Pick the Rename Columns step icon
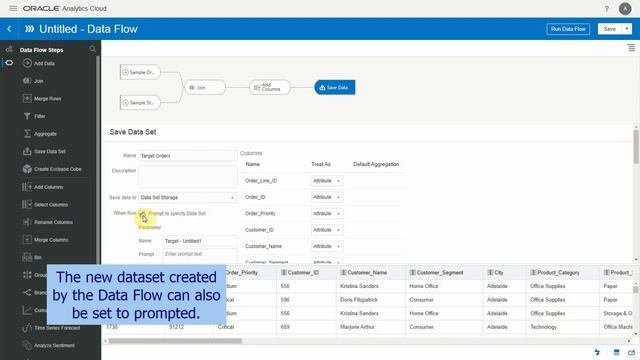The image size is (640, 360). [x=27, y=222]
